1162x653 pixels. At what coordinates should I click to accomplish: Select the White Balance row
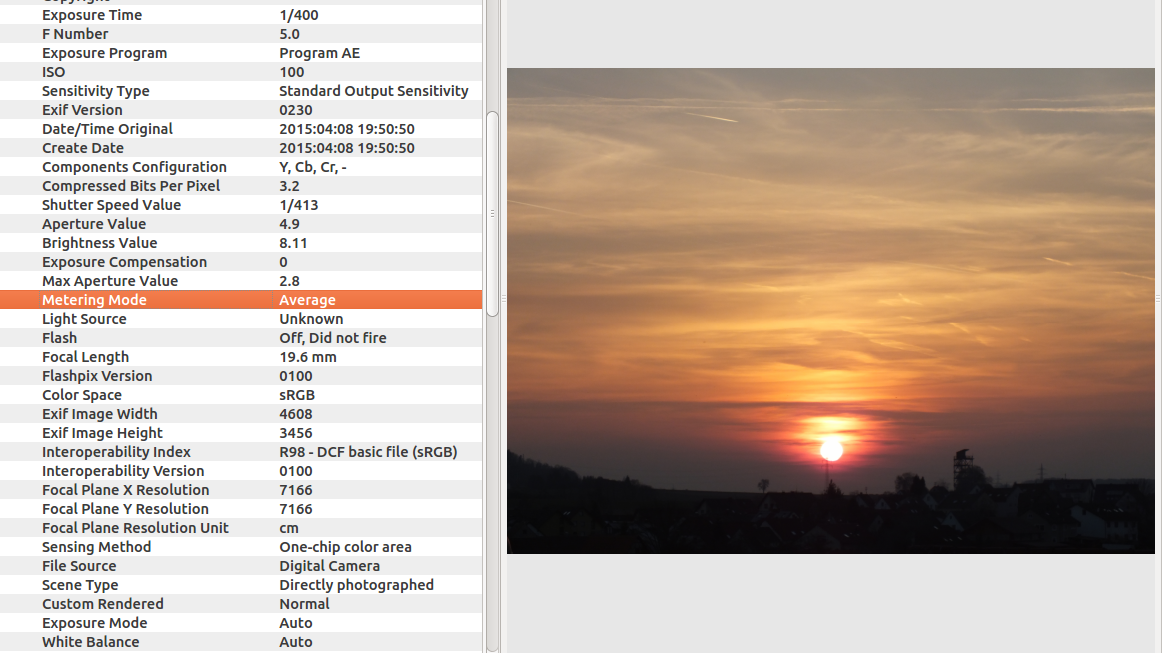click(241, 642)
